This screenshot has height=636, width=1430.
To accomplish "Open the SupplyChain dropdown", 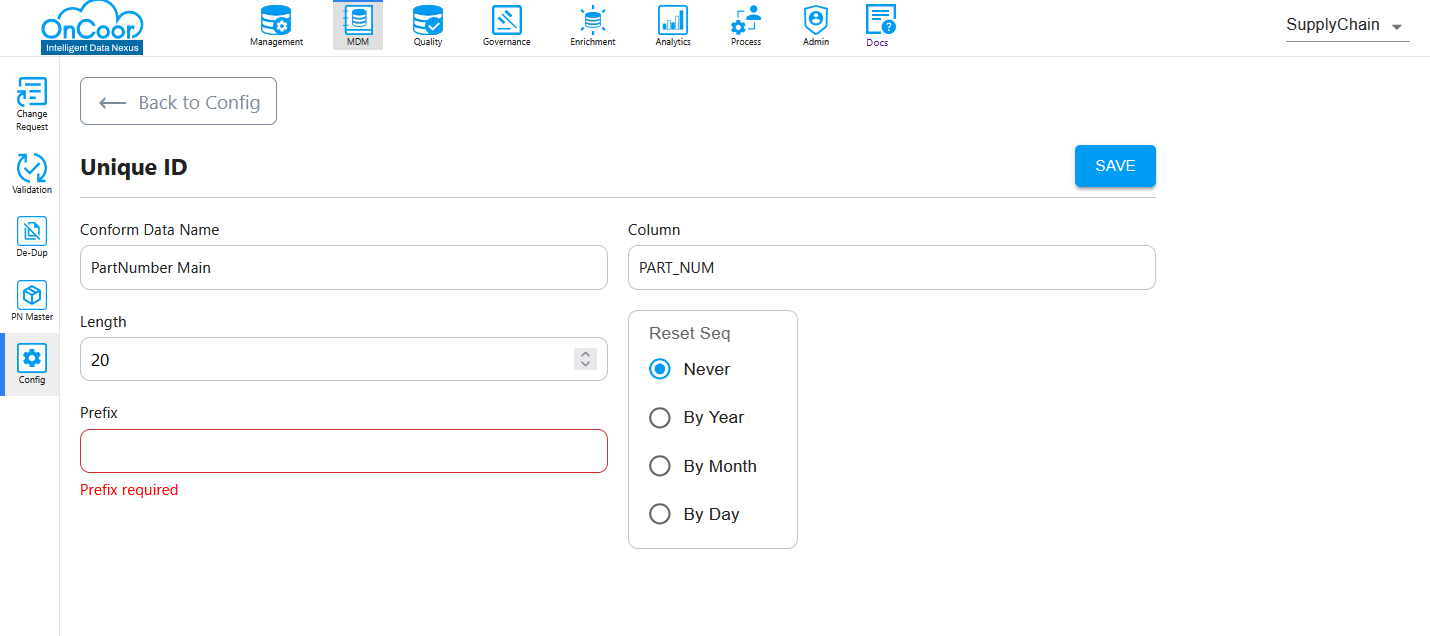I will point(1347,26).
